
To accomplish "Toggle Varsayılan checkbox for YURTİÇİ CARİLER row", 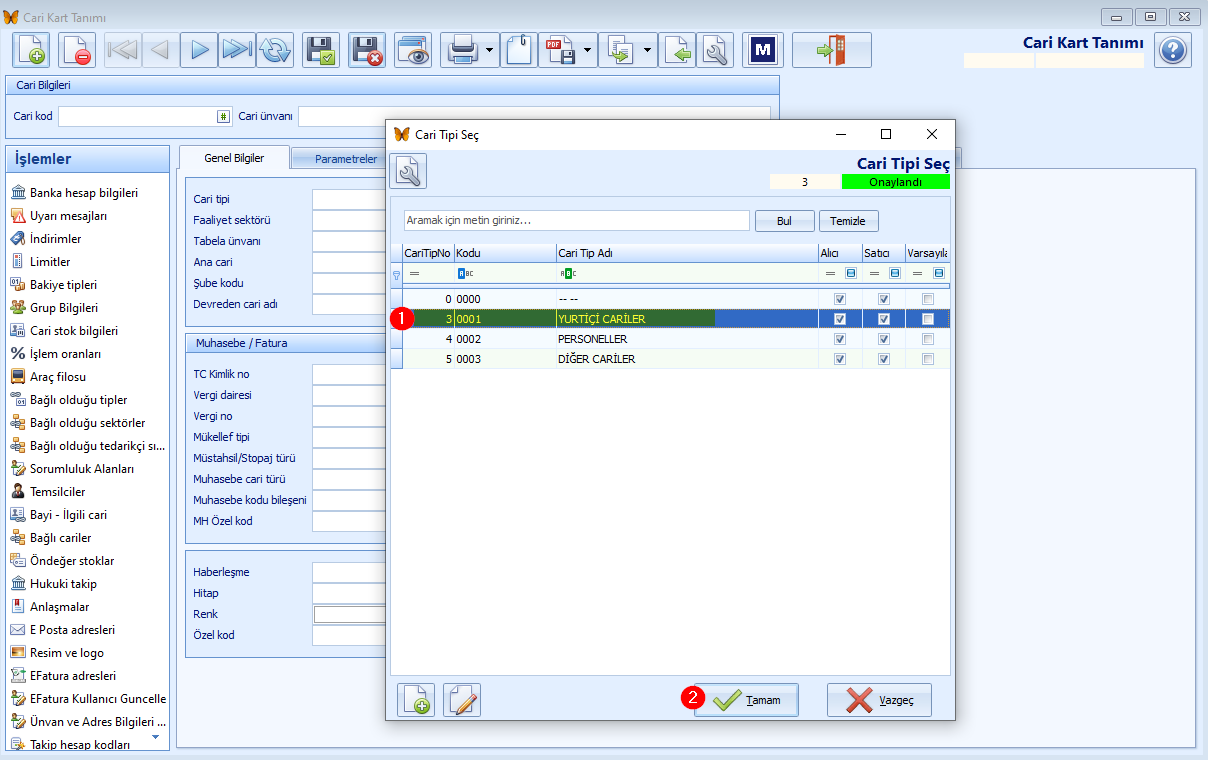I will (x=928, y=319).
